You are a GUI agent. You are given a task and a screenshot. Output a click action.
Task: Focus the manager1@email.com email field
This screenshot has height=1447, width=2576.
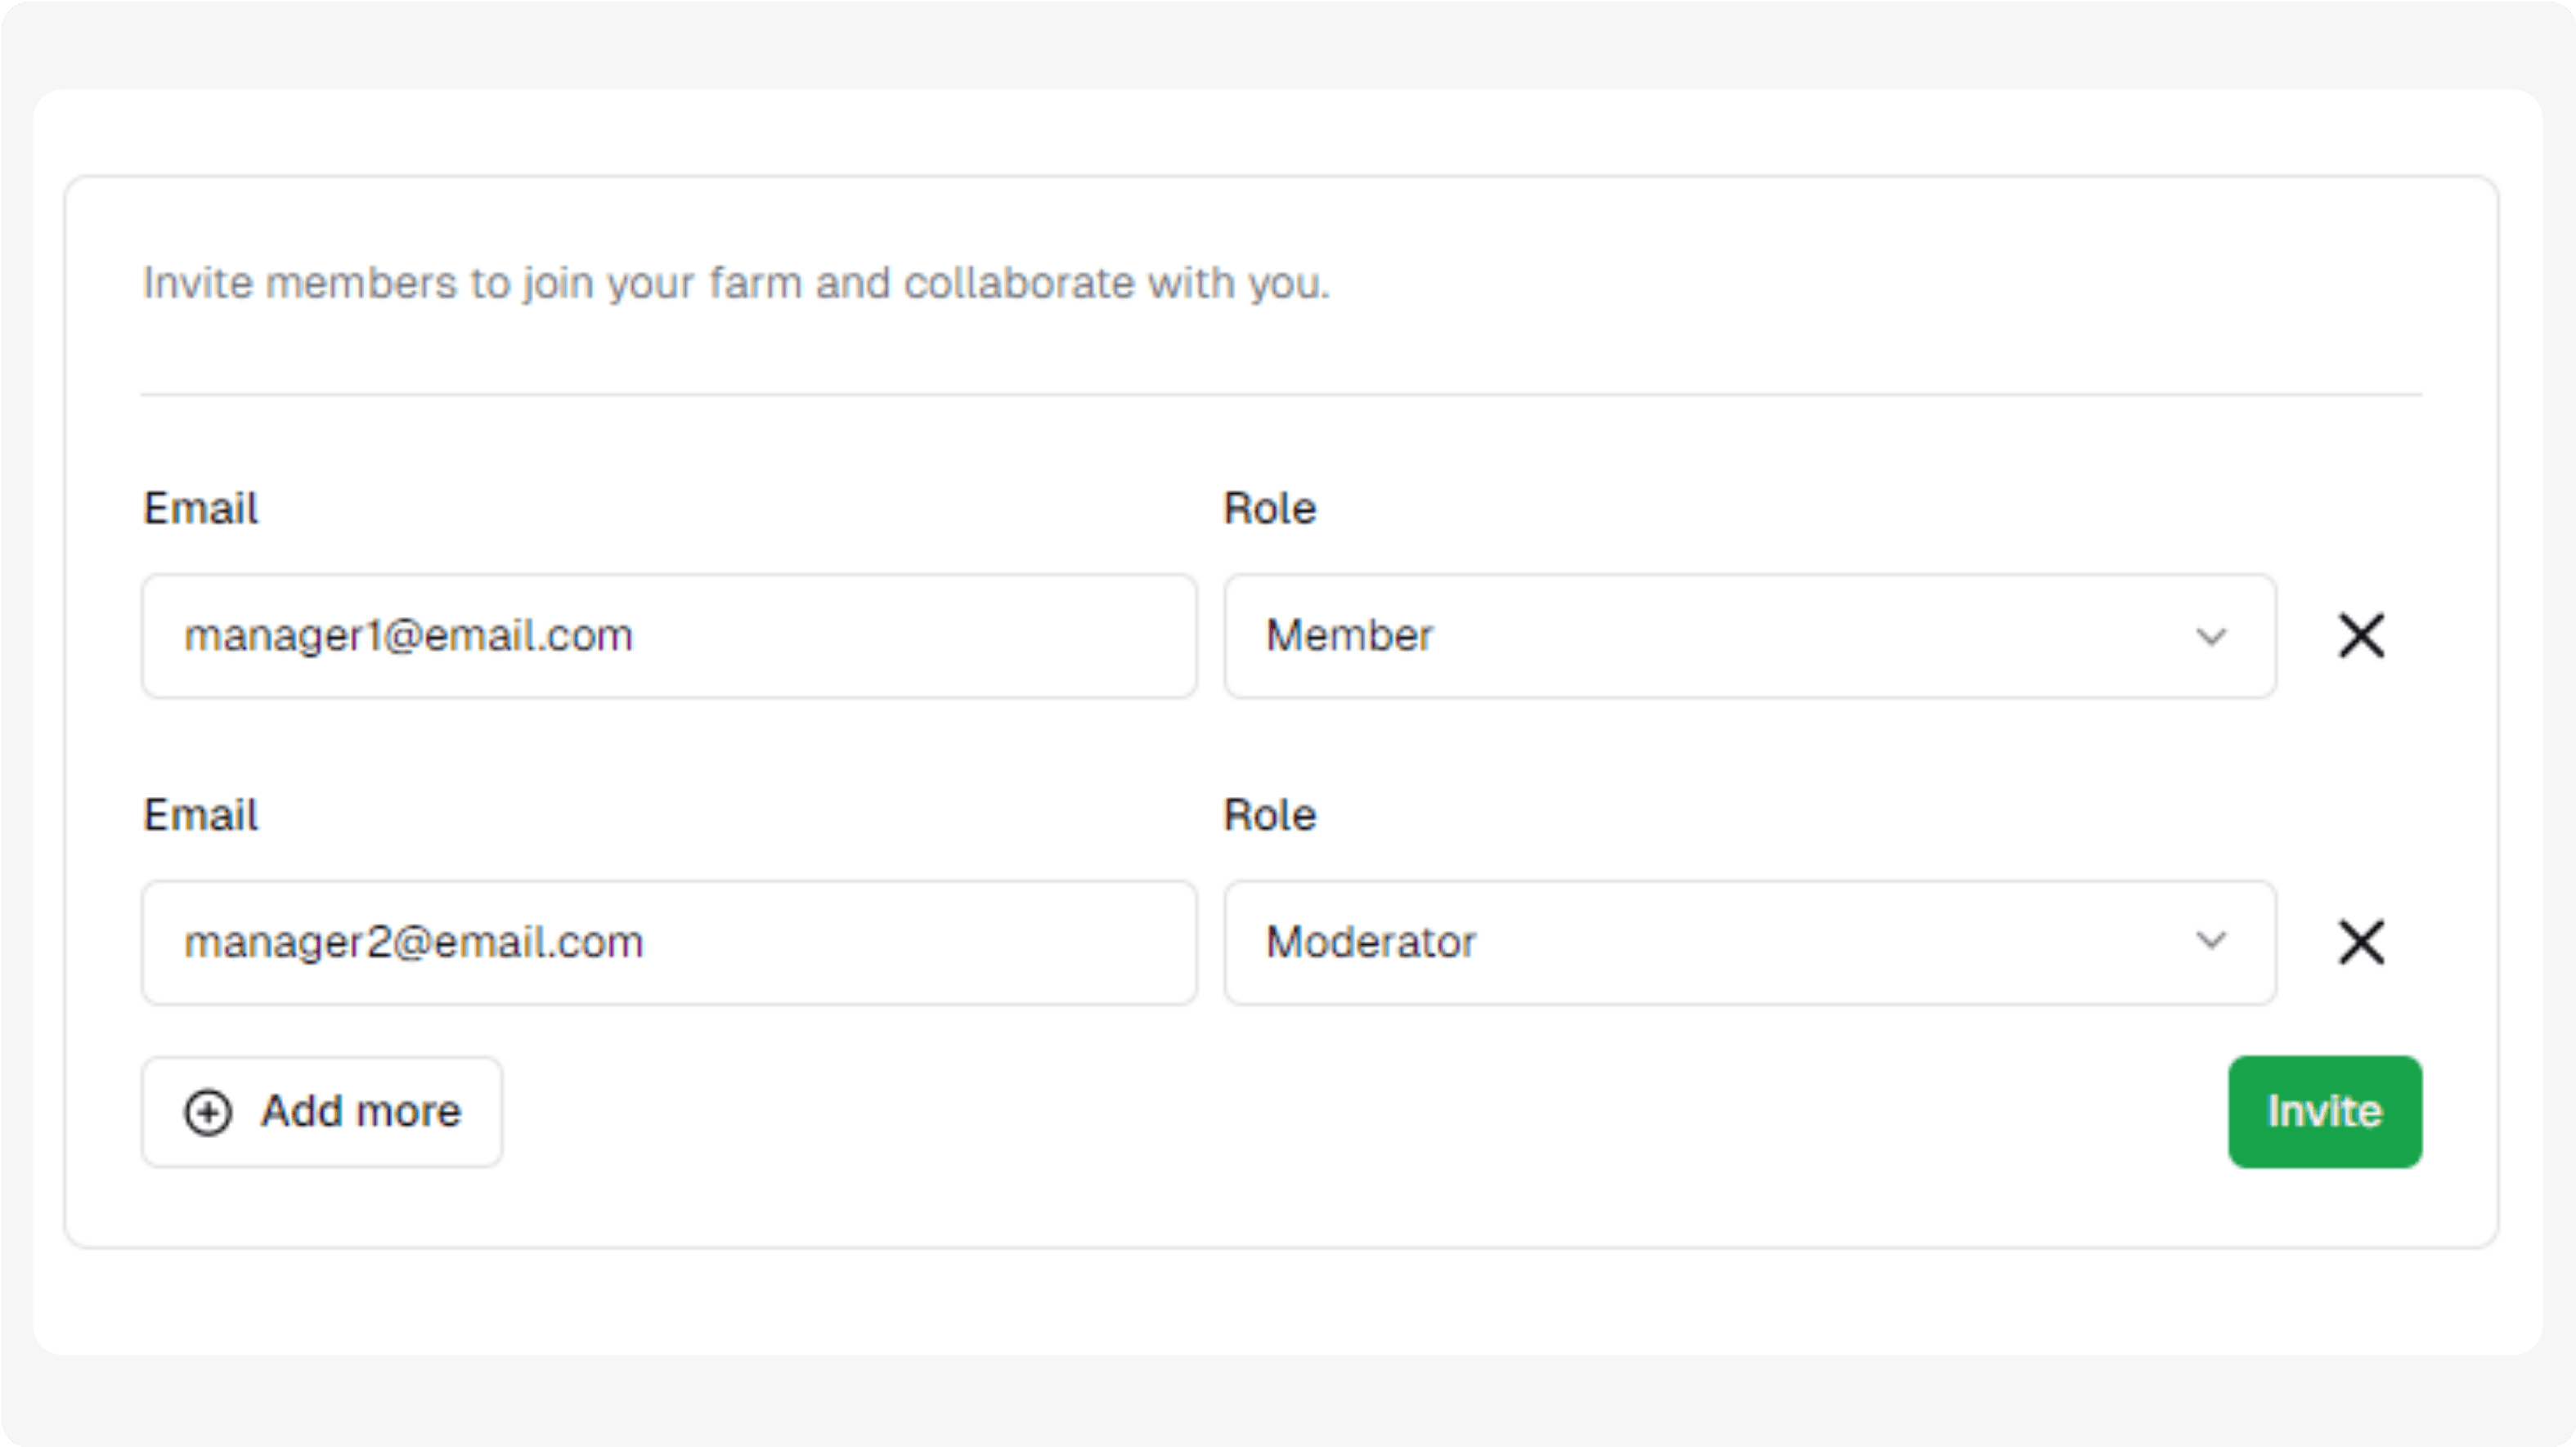click(x=669, y=636)
